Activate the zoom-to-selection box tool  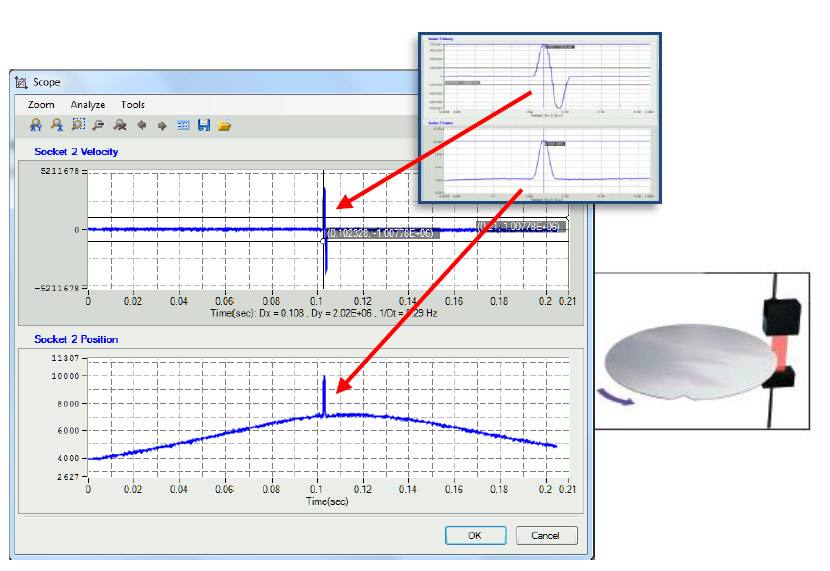pyautogui.click(x=78, y=125)
